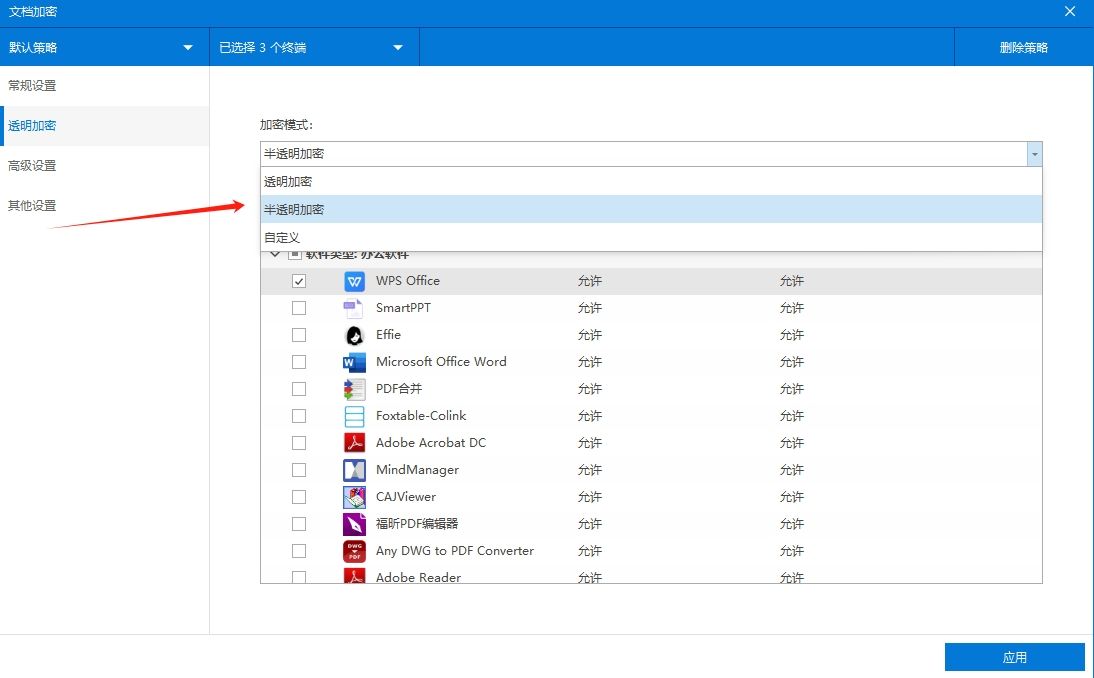The height and width of the screenshot is (678, 1094).
Task: Click the MindManager application icon
Action: (353, 469)
